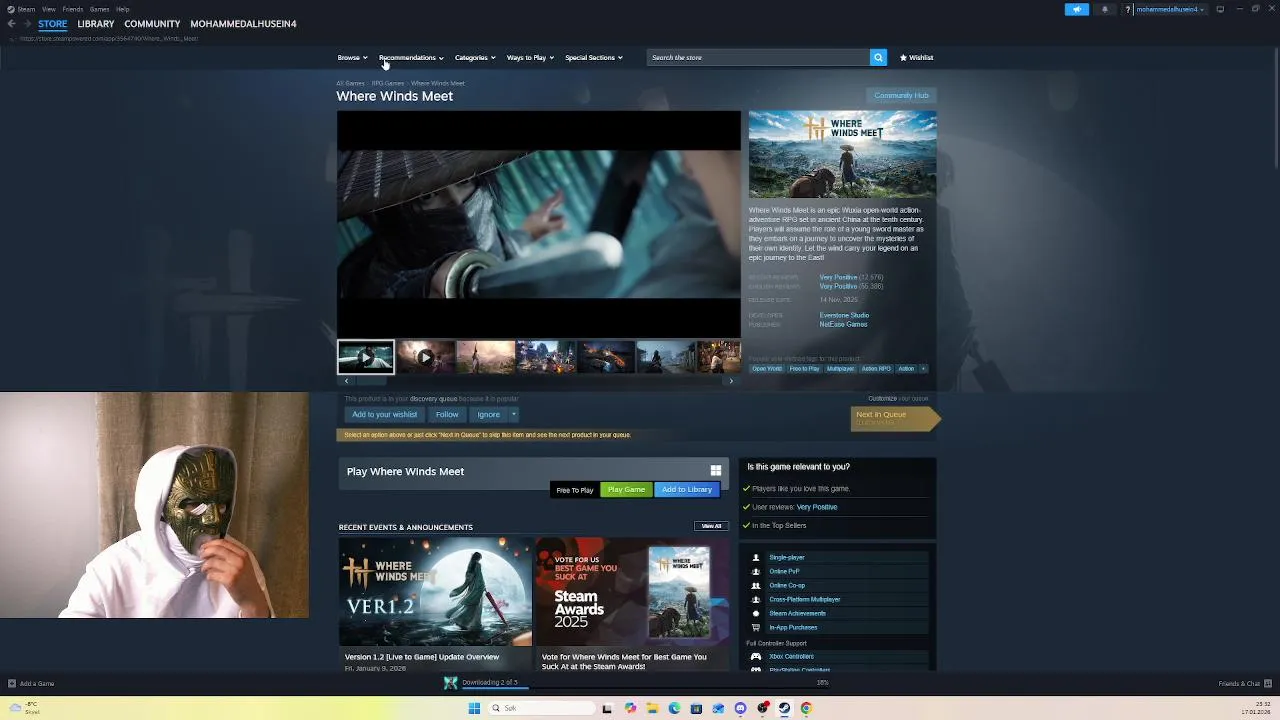Screen dimensions: 1280x720
Task: Expand the Special Sections dropdown
Action: [594, 57]
